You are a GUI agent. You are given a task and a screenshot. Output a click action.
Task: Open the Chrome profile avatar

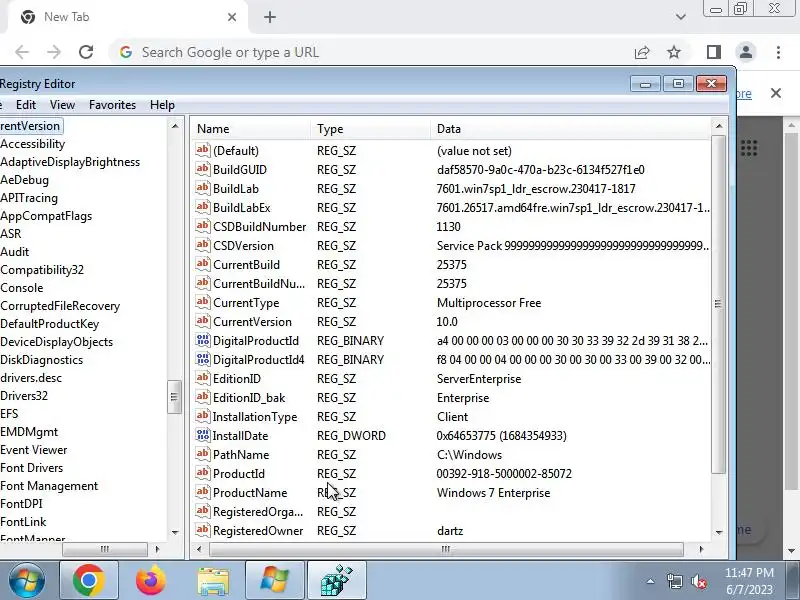(746, 52)
